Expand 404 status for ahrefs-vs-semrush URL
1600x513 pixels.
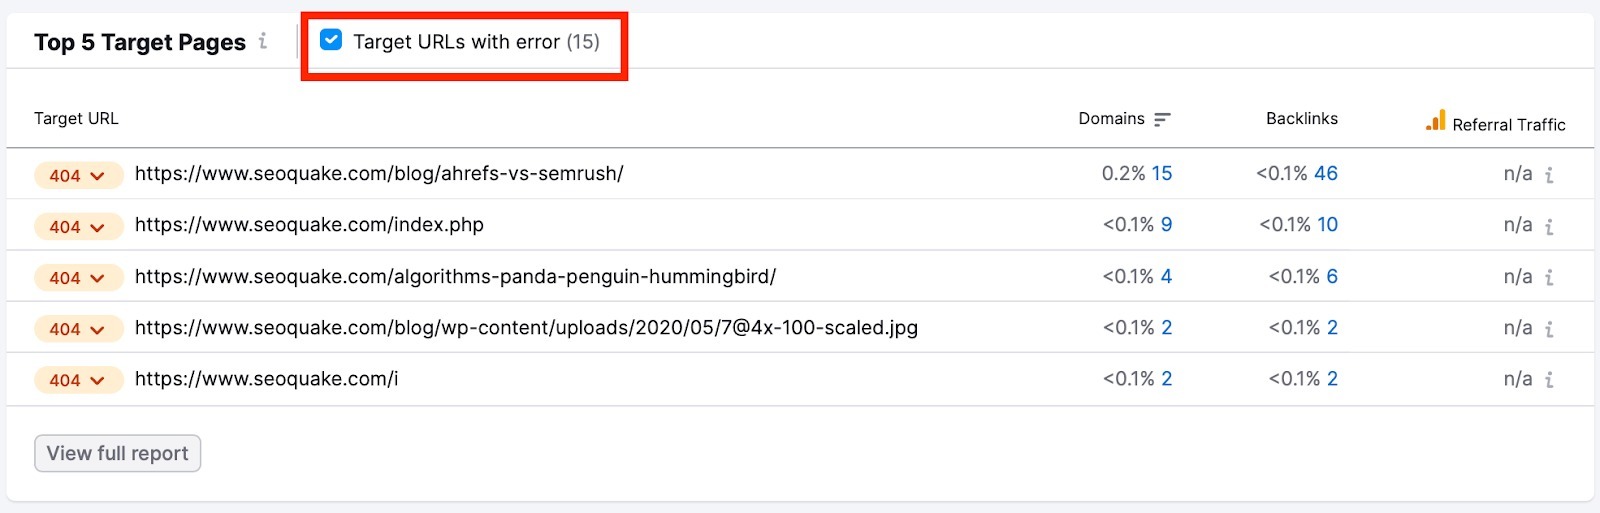(78, 176)
